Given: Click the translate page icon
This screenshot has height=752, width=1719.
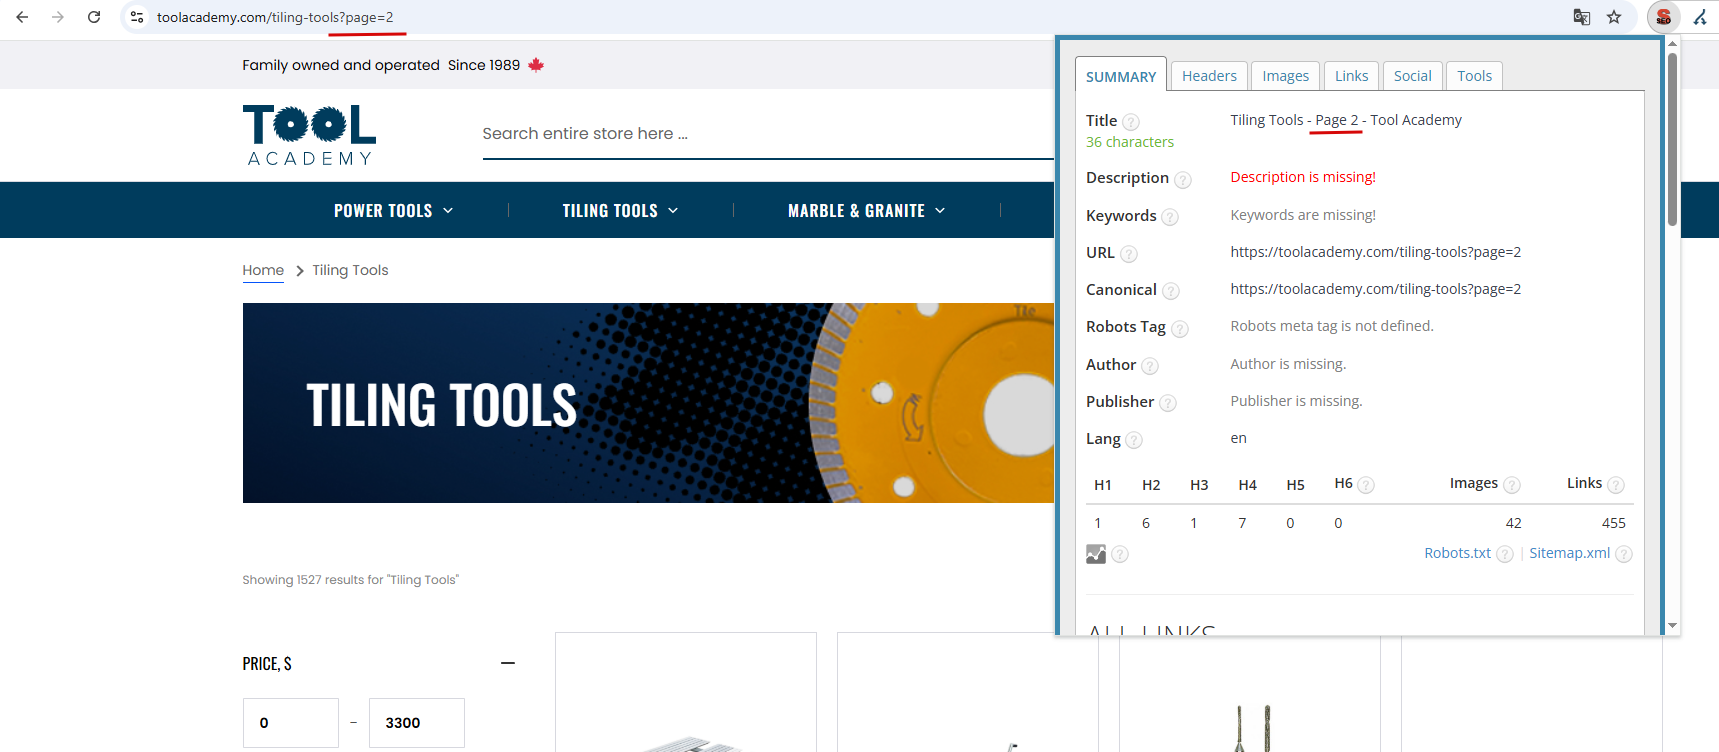Looking at the screenshot, I should point(1582,17).
